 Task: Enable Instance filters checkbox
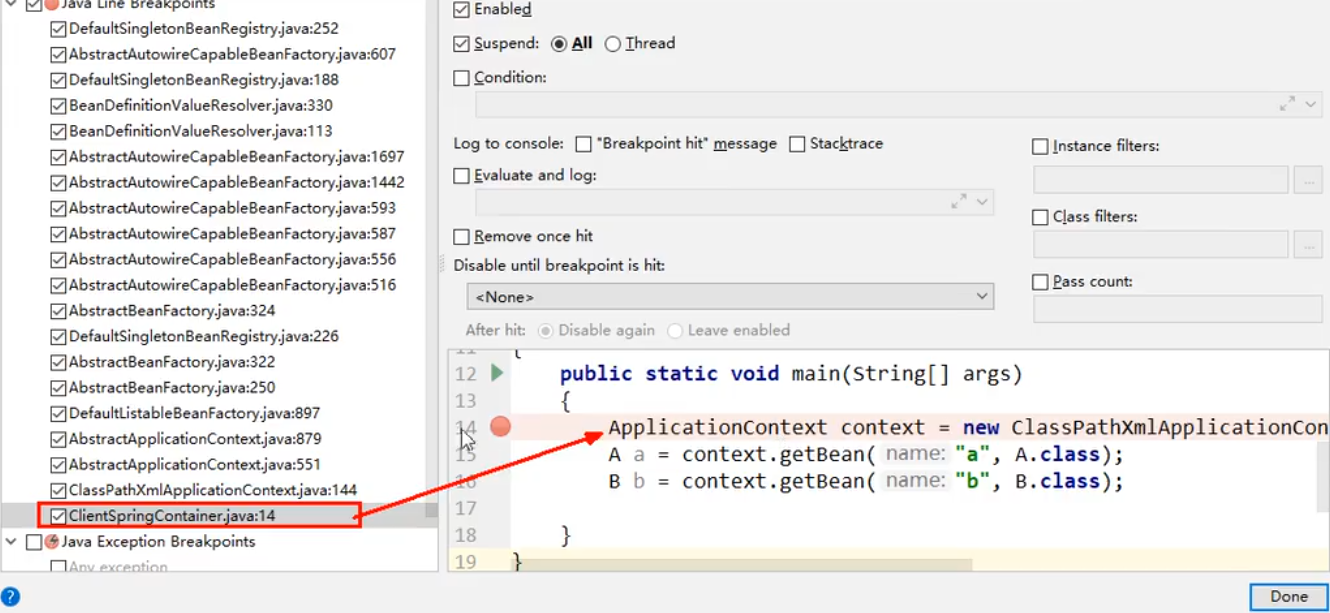1040,147
